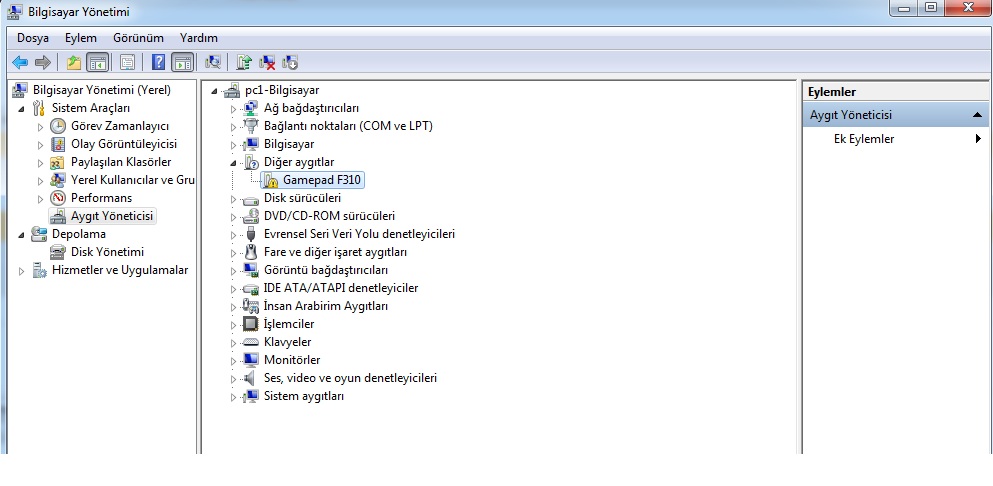Expand Hizmetler ve Uygulamalar node

[22, 271]
